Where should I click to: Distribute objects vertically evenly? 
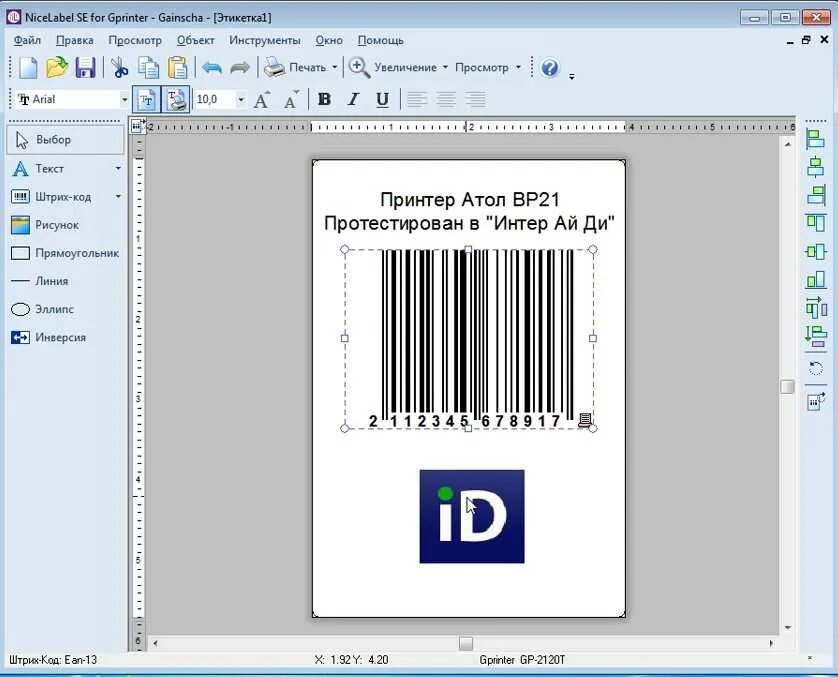[x=816, y=337]
